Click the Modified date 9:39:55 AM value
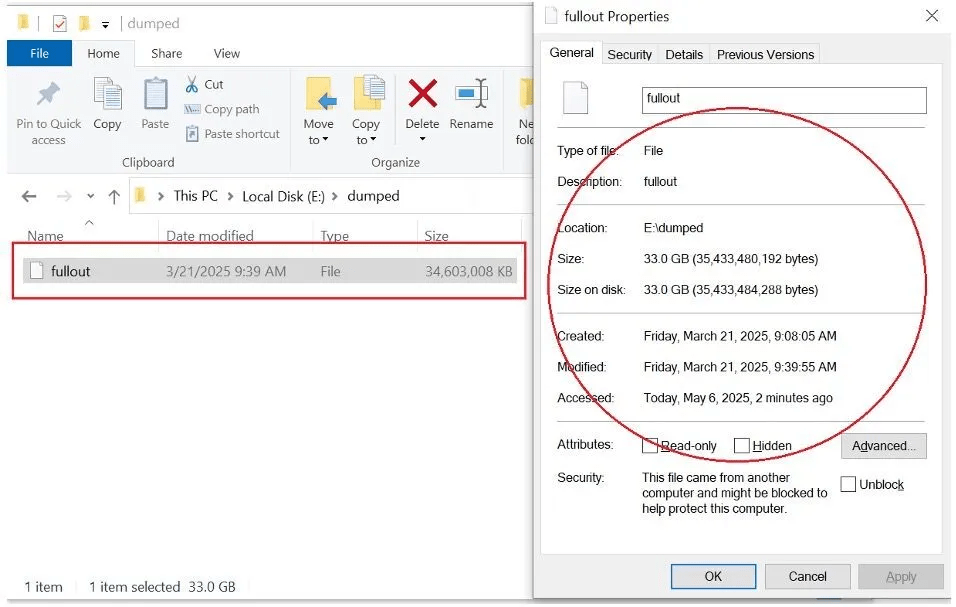The width and height of the screenshot is (956, 607). coord(740,367)
